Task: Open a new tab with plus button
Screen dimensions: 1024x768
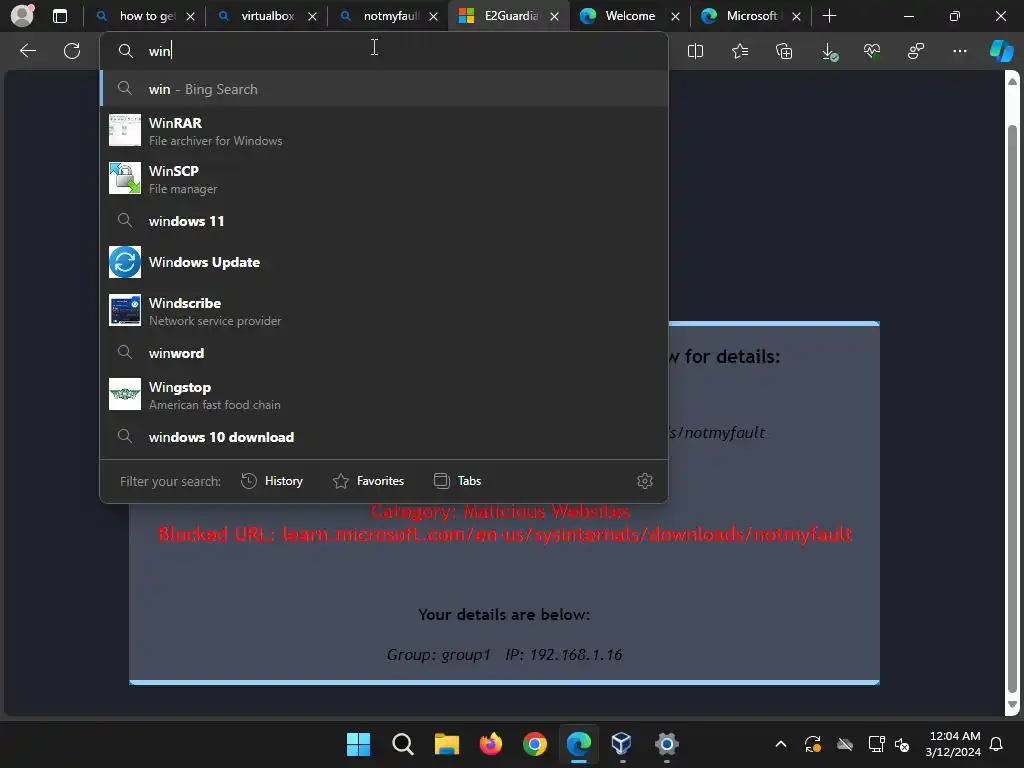Action: tap(829, 16)
